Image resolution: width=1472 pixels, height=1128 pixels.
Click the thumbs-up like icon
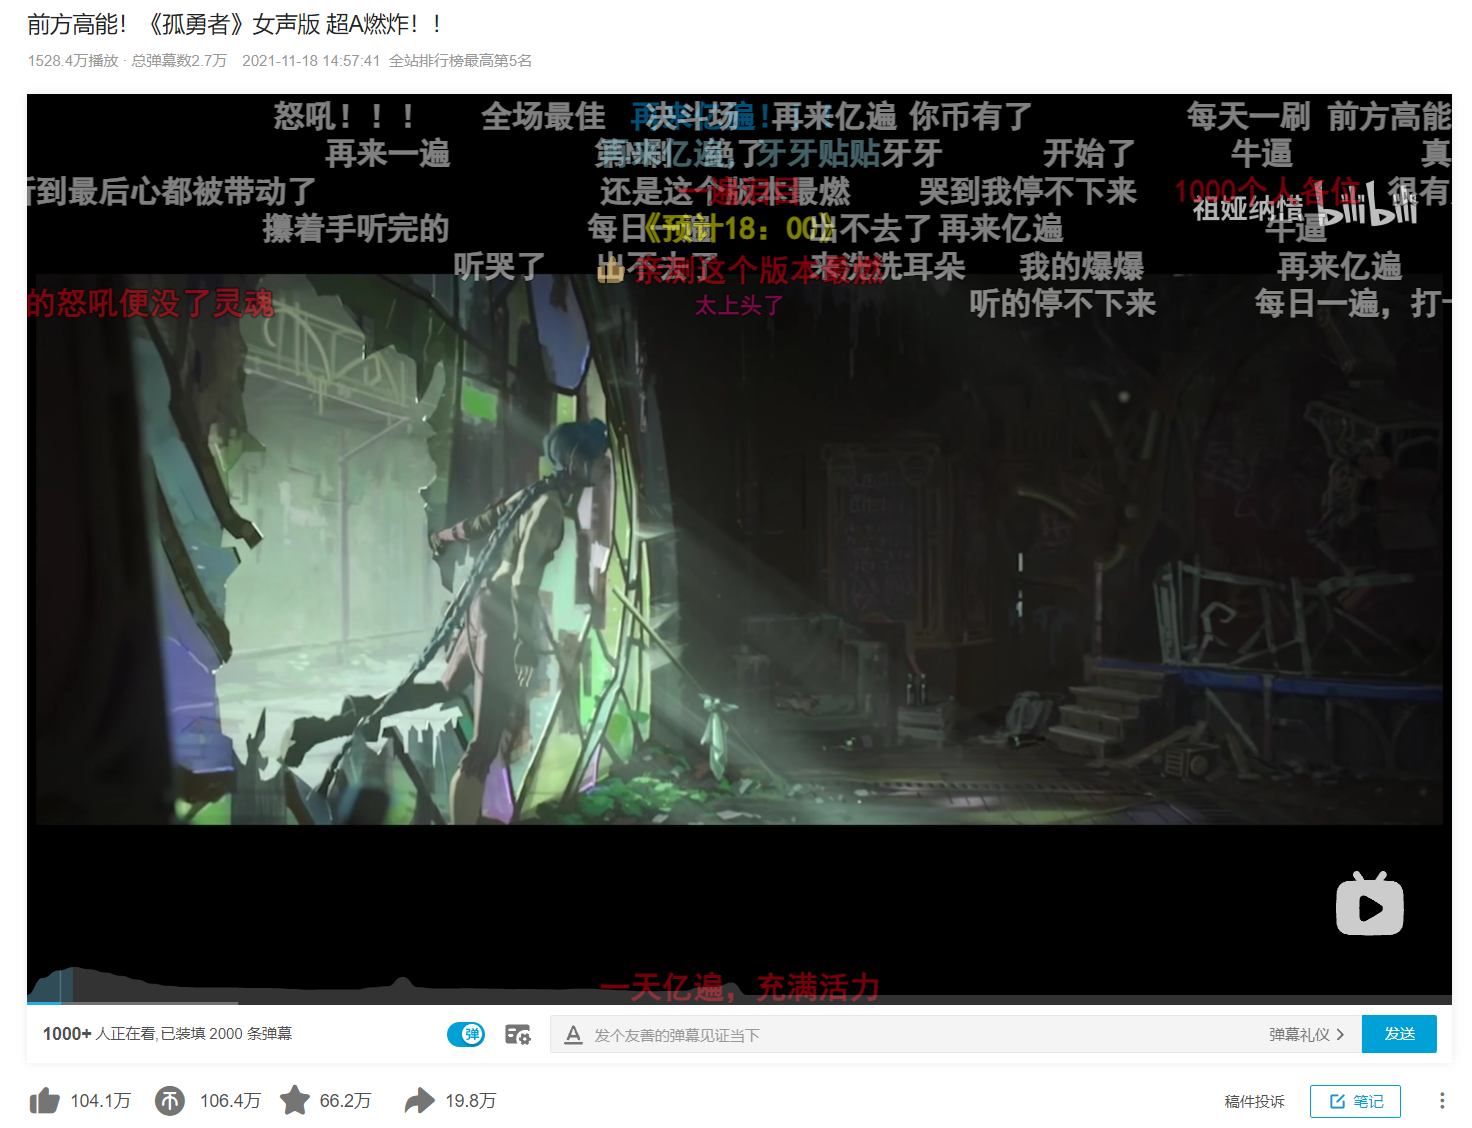point(45,1101)
